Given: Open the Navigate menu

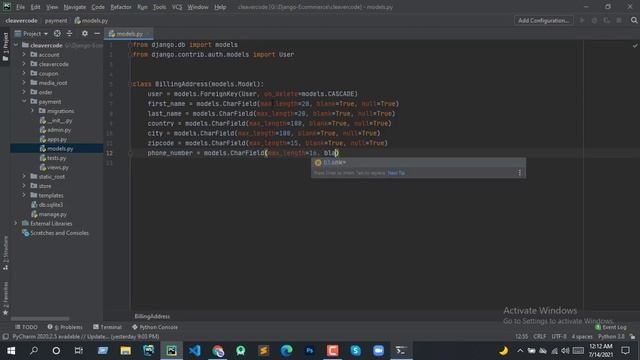Looking at the screenshot, I should click(75, 7).
